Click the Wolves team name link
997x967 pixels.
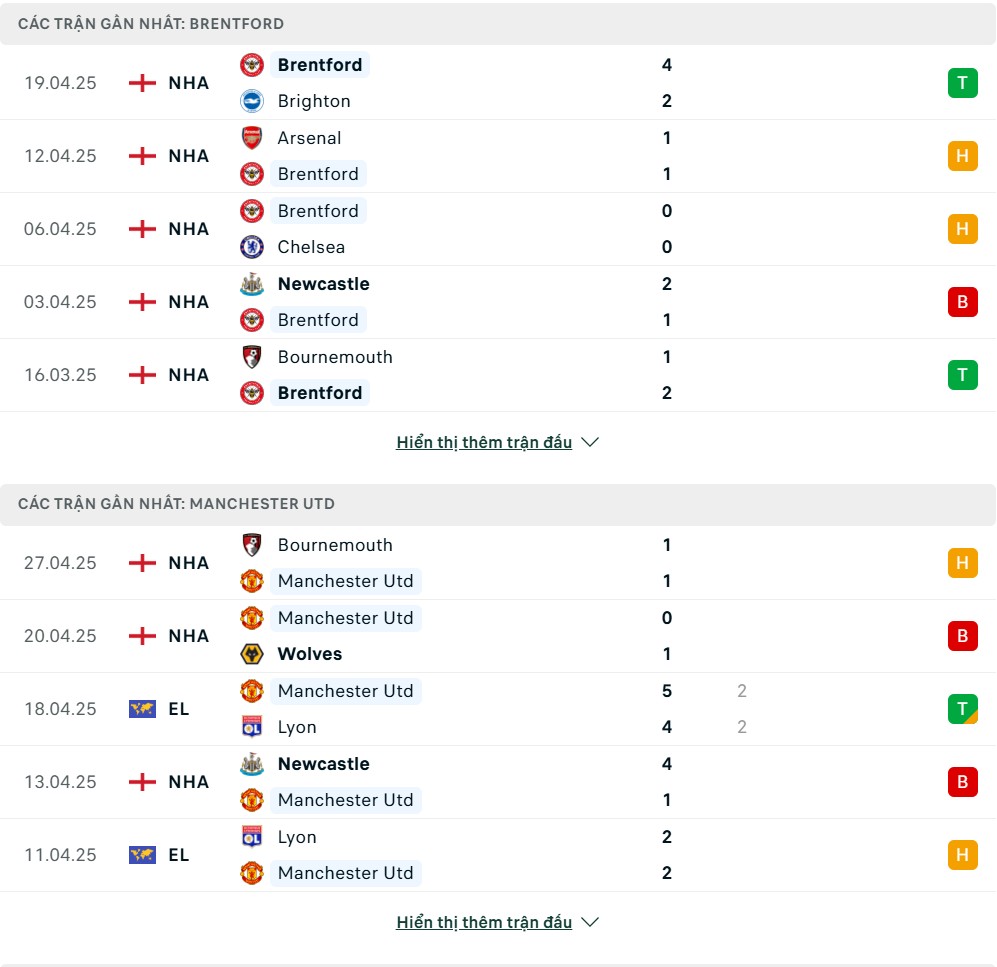tap(310, 654)
